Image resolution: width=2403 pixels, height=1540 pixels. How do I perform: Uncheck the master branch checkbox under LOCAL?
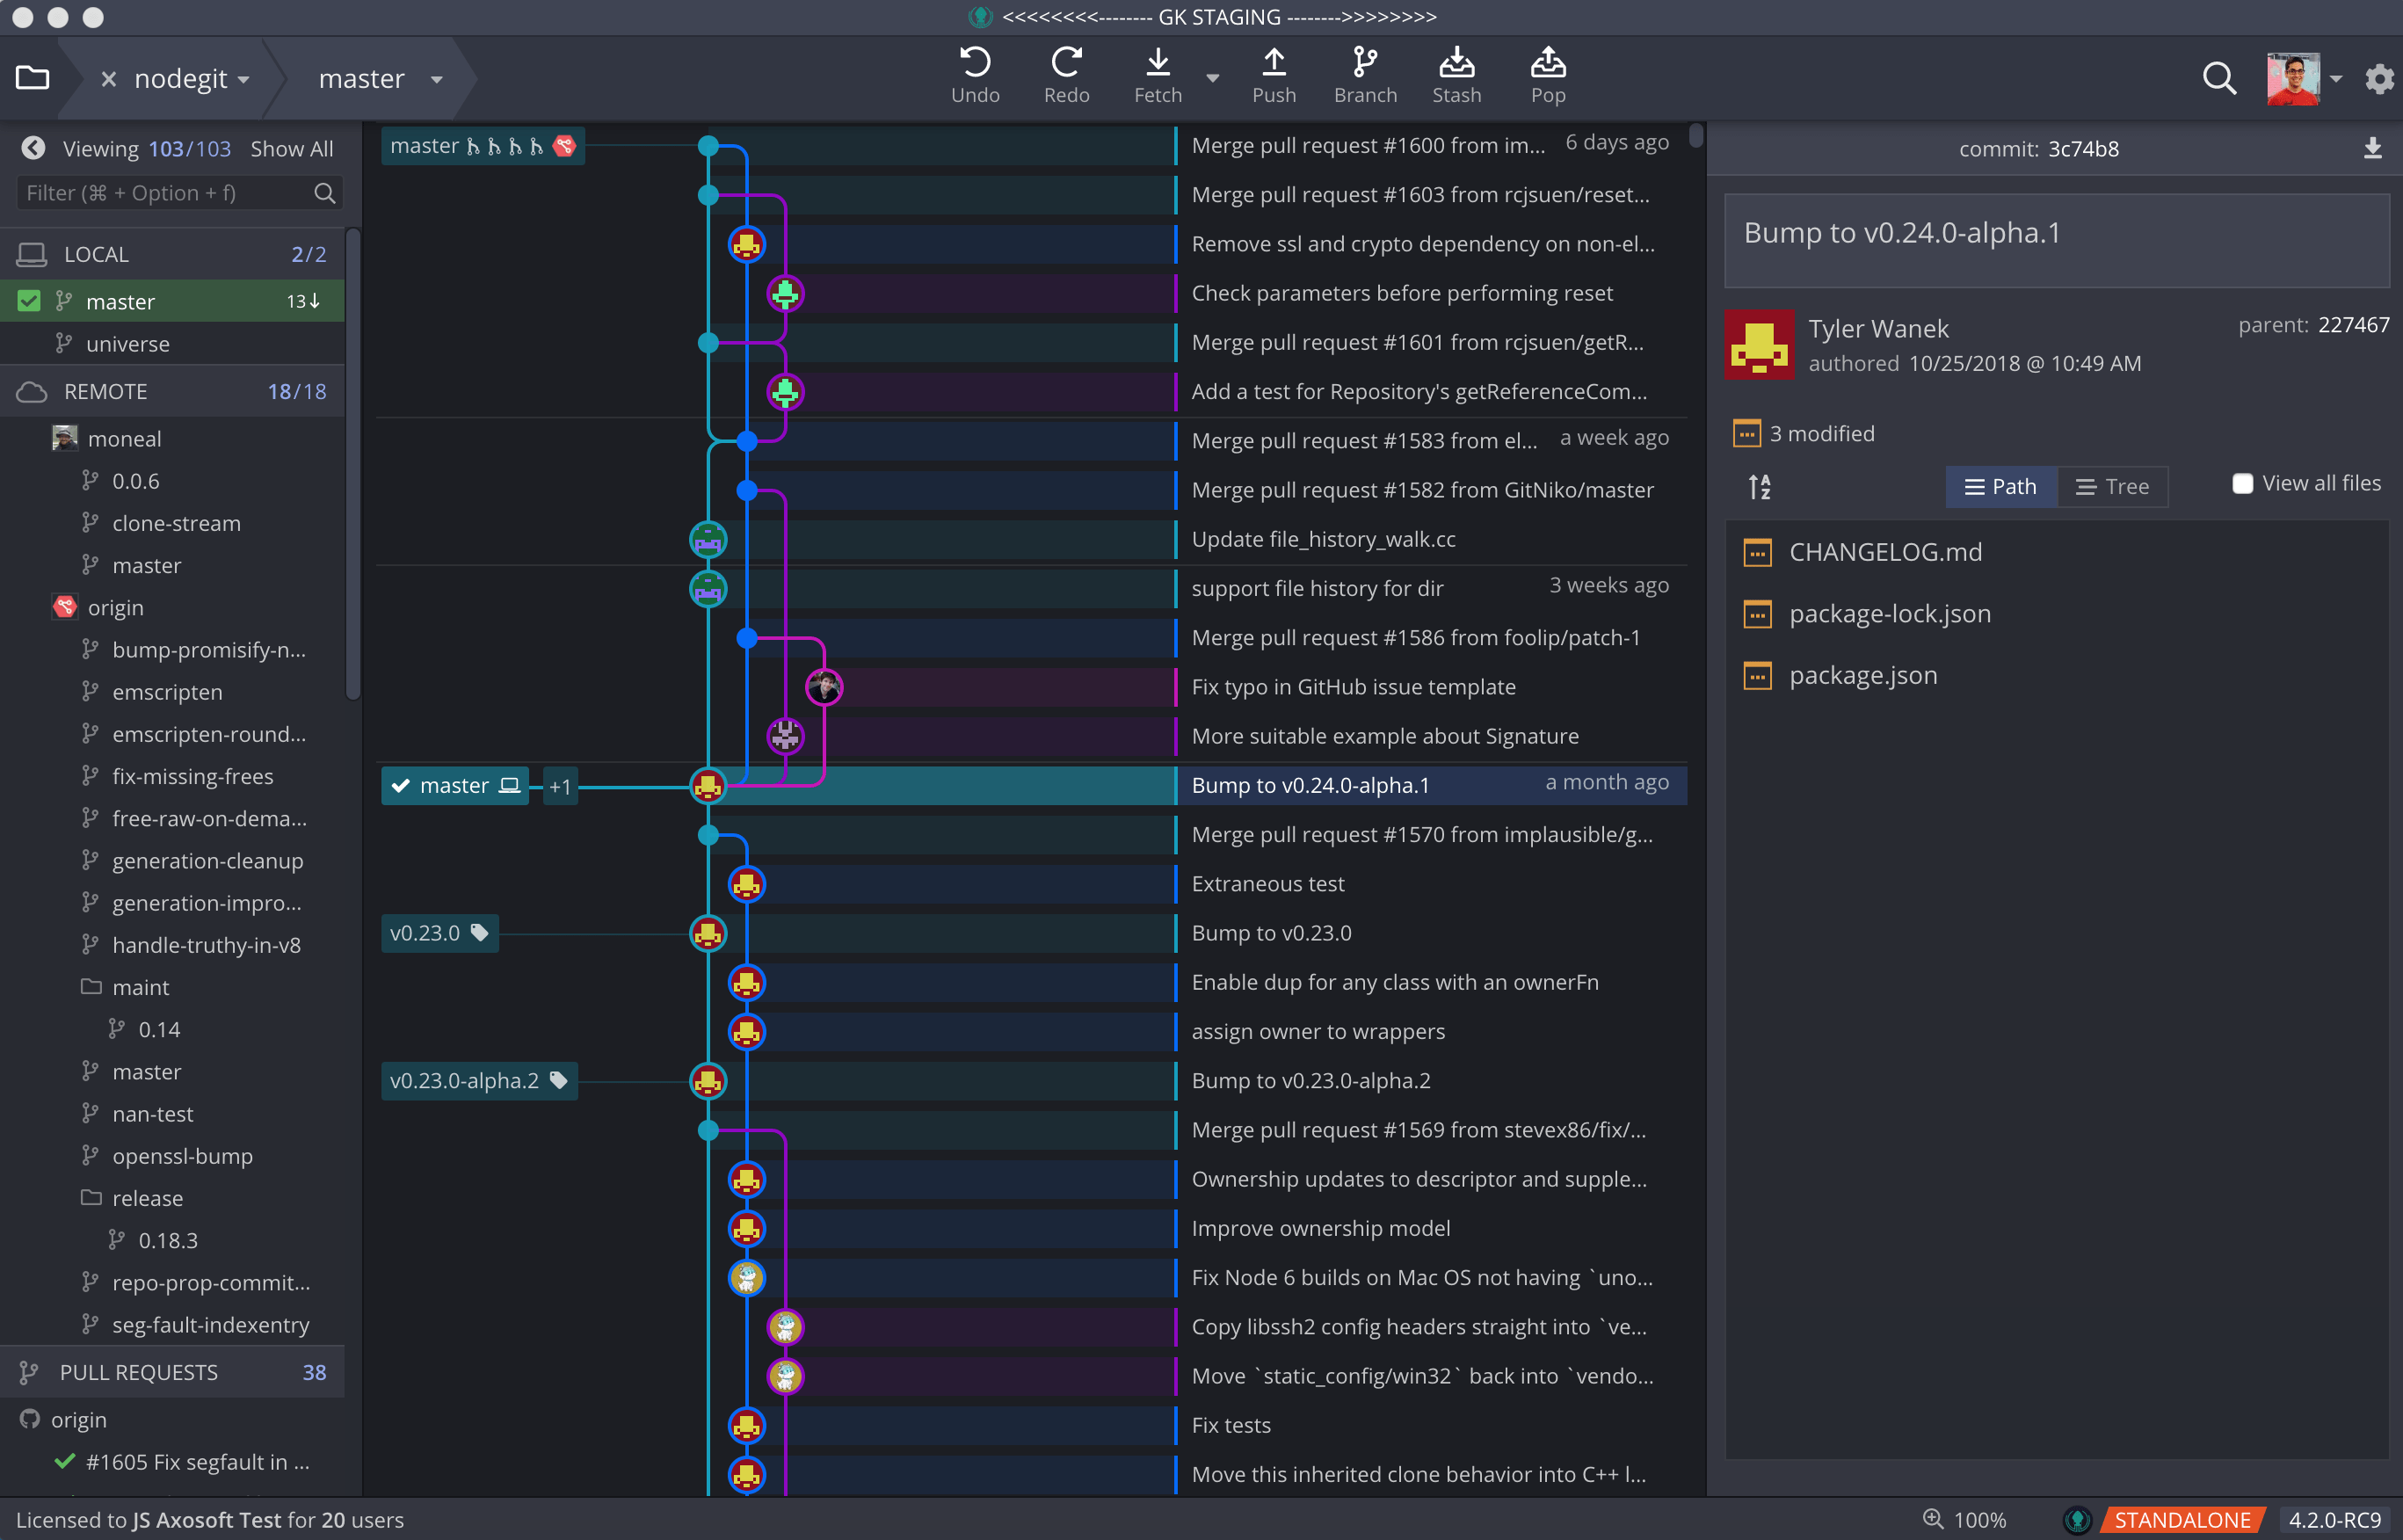29,300
